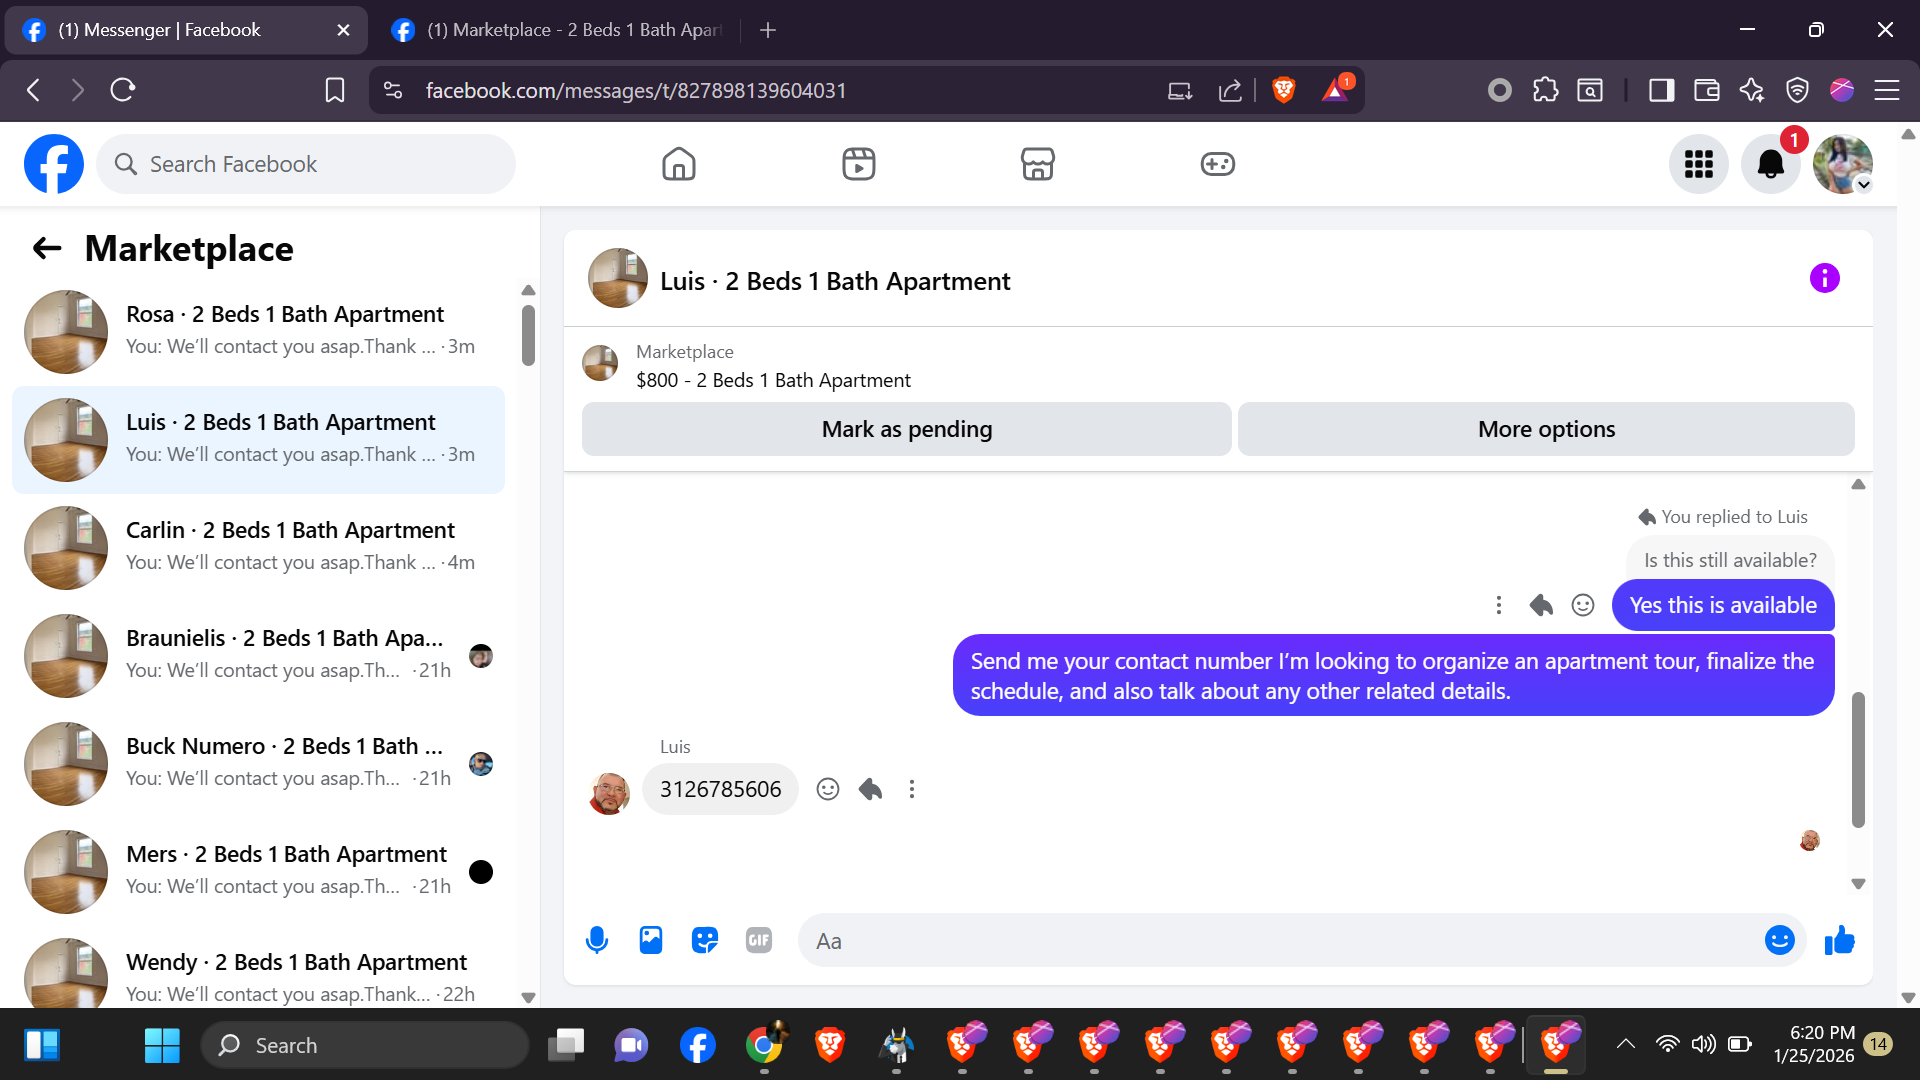Open Buck Numero's conversation
Image resolution: width=1920 pixels, height=1080 pixels.
(x=259, y=764)
